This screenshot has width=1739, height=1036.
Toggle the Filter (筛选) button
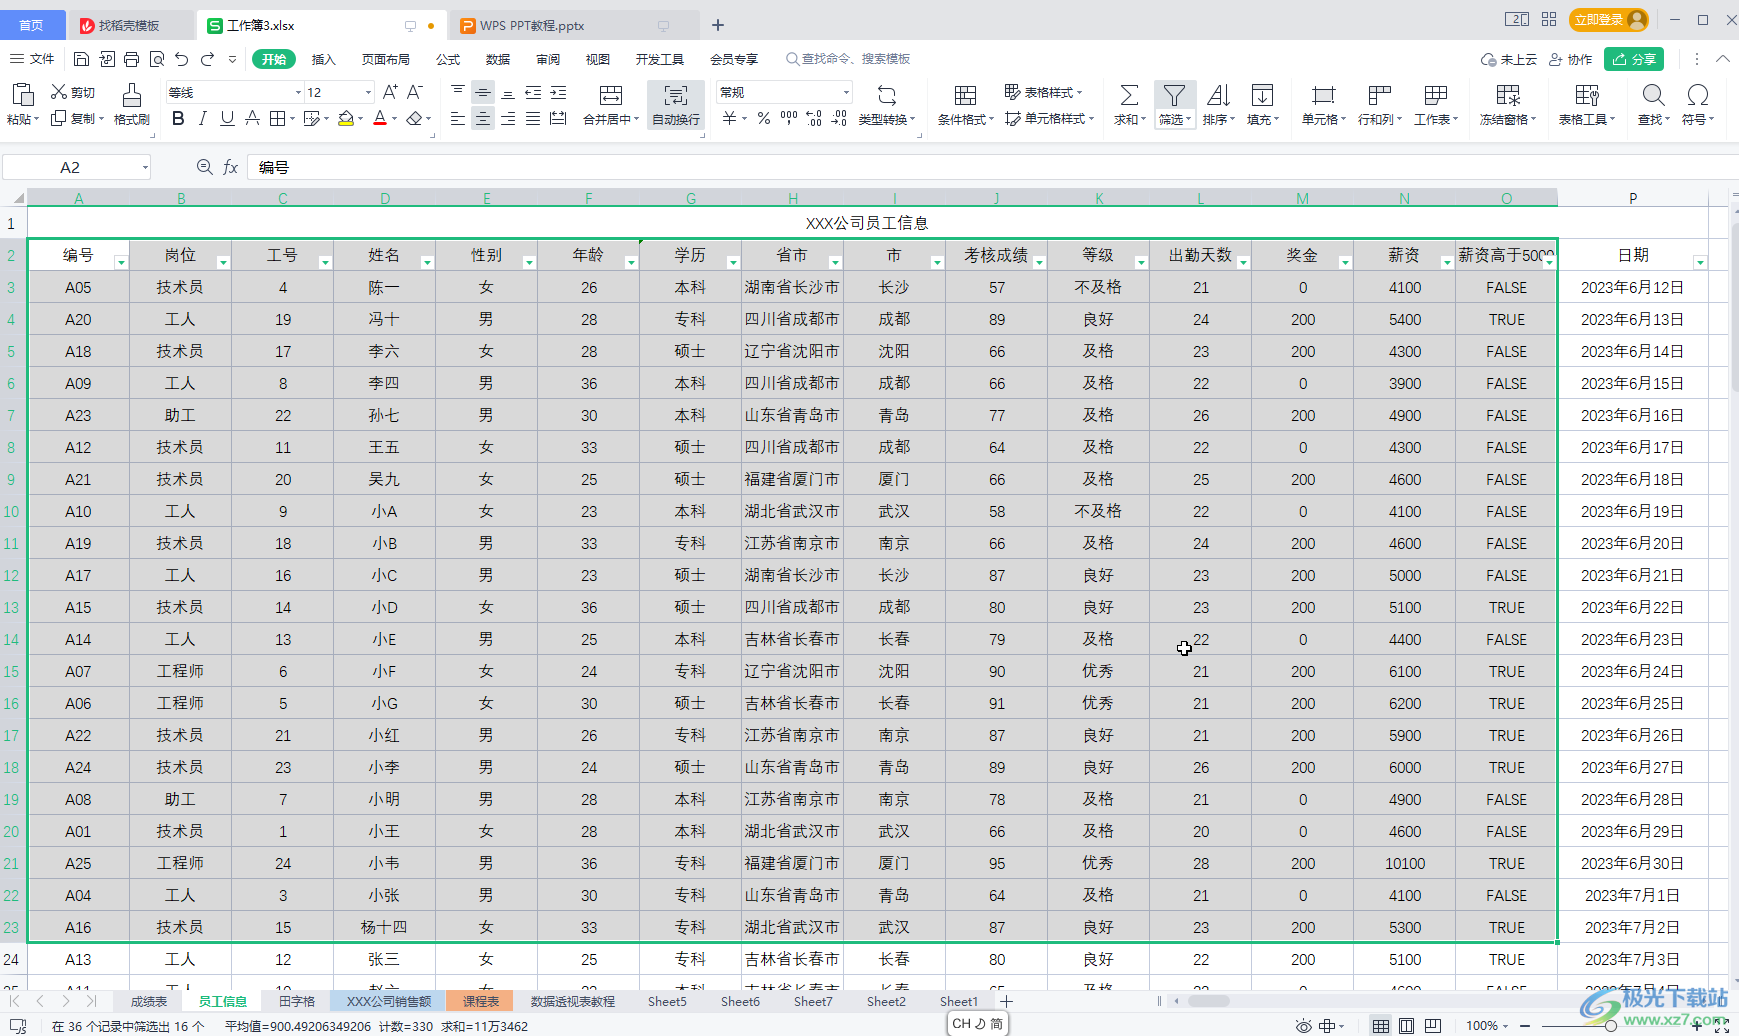pos(1173,104)
